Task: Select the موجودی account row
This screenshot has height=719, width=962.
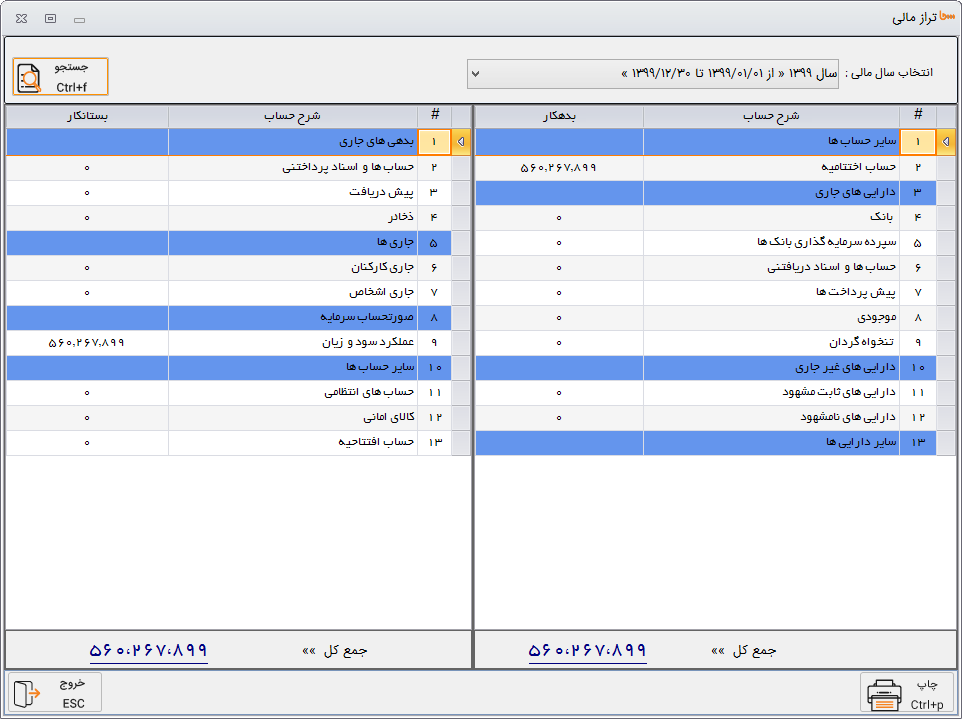Action: click(771, 317)
